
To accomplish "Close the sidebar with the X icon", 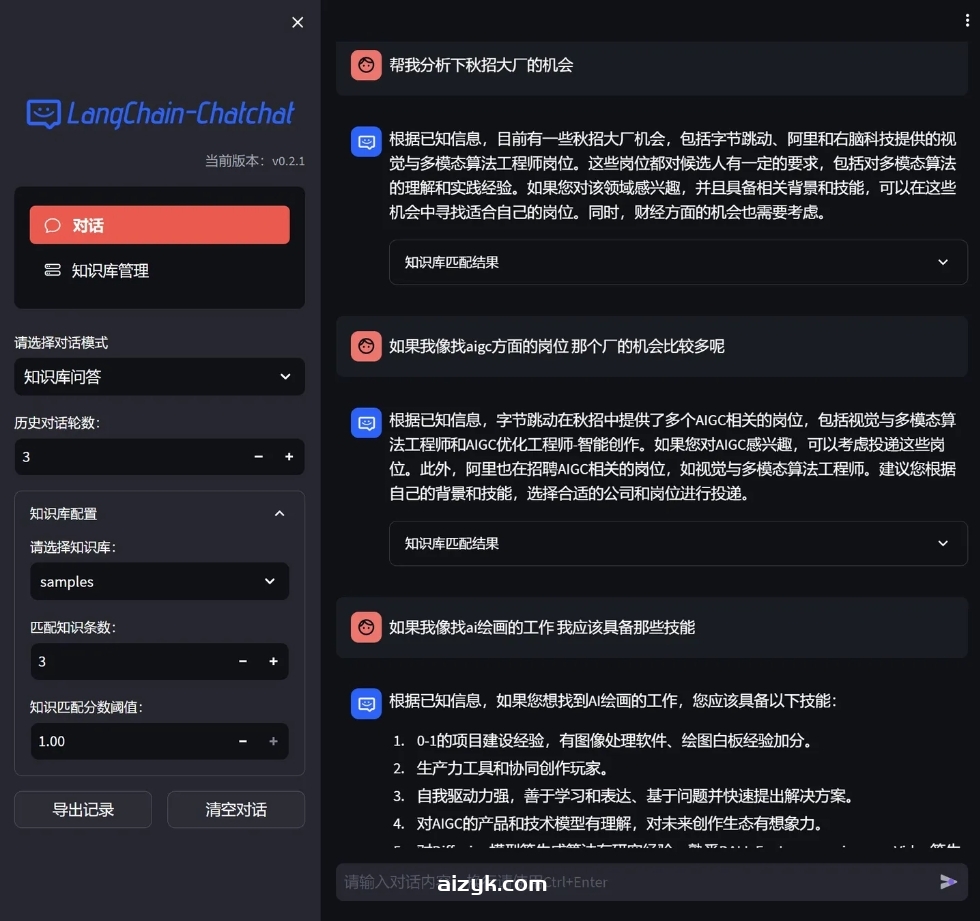I will pos(297,21).
